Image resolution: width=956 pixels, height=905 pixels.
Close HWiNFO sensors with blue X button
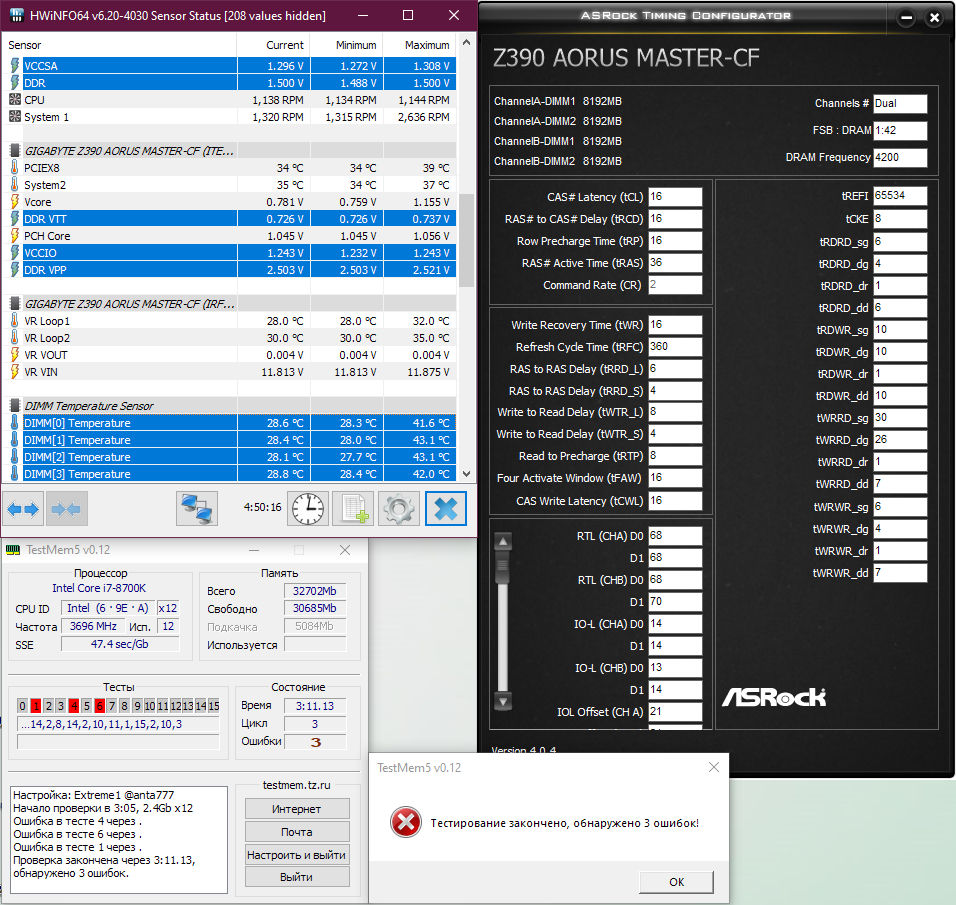coord(446,509)
